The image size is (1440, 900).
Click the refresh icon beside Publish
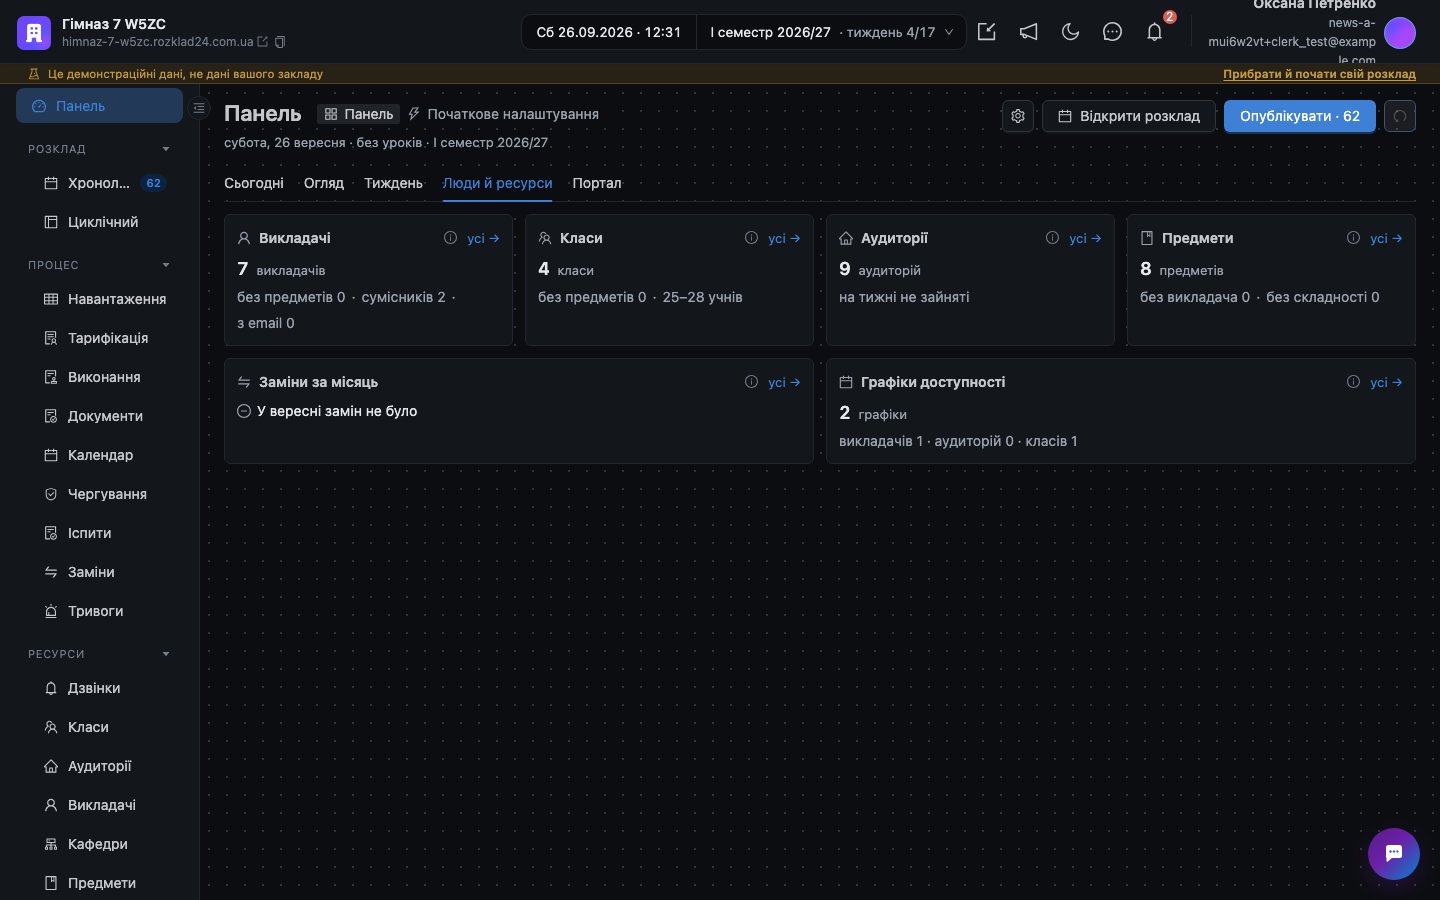(x=1400, y=116)
